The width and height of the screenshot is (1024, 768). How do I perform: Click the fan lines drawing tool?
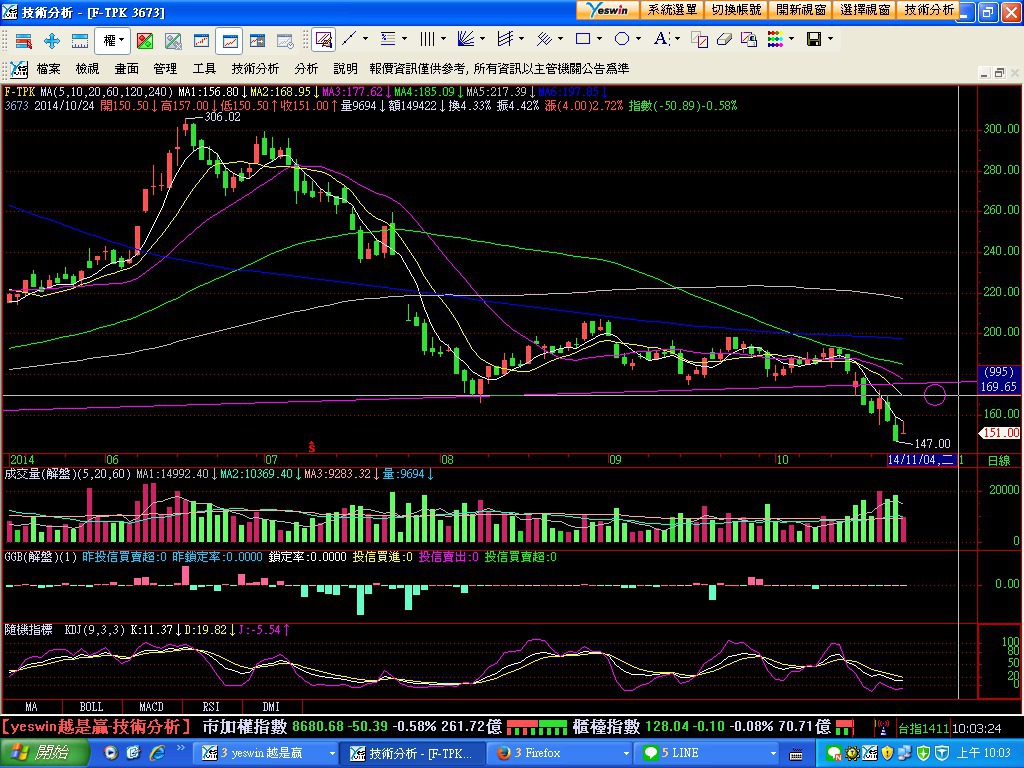(x=465, y=40)
